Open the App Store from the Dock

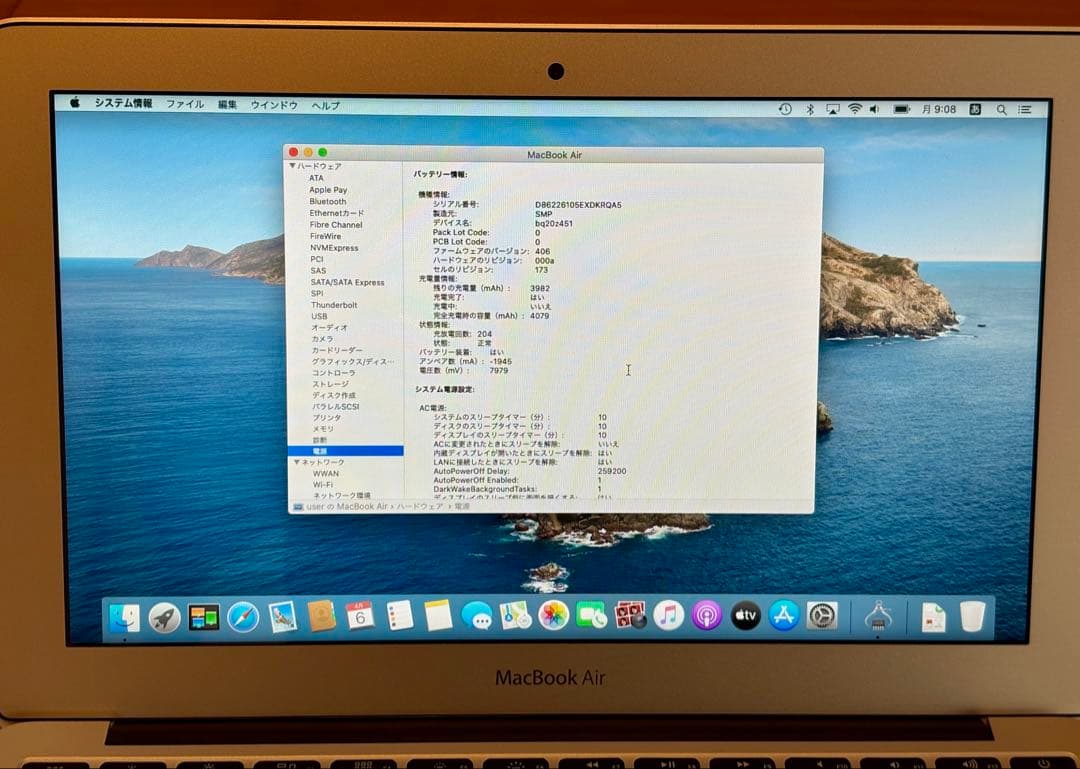point(781,617)
